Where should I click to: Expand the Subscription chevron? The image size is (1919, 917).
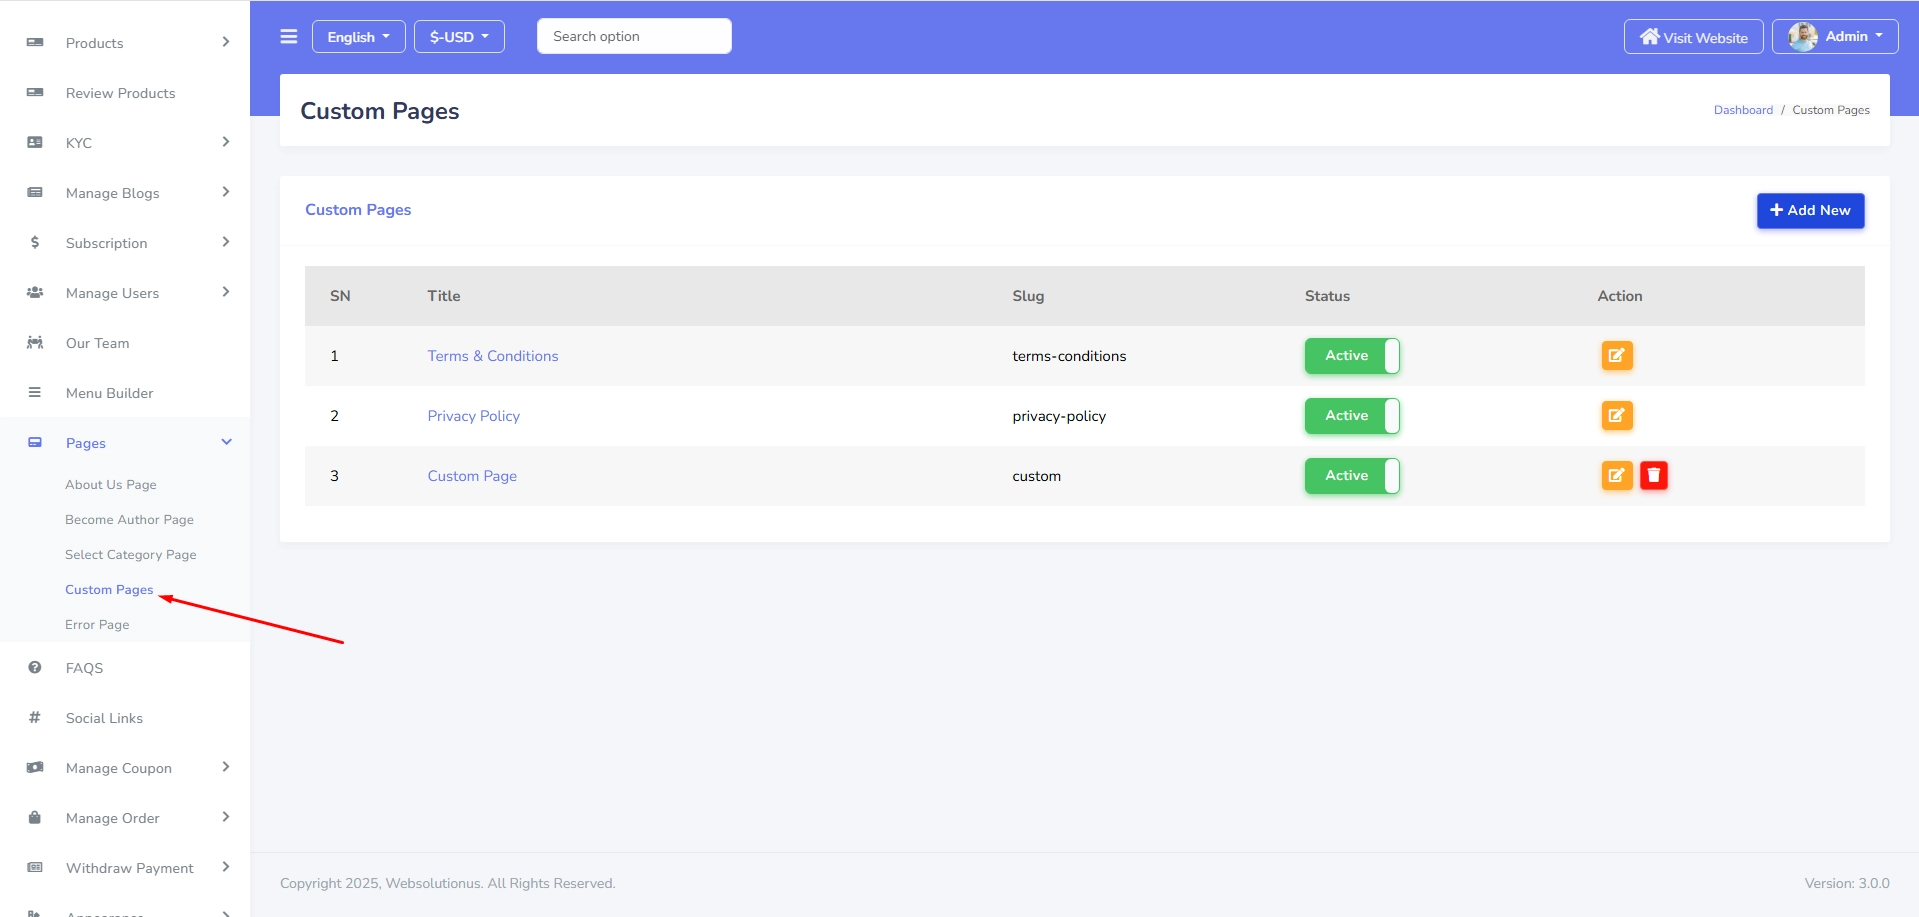point(226,242)
